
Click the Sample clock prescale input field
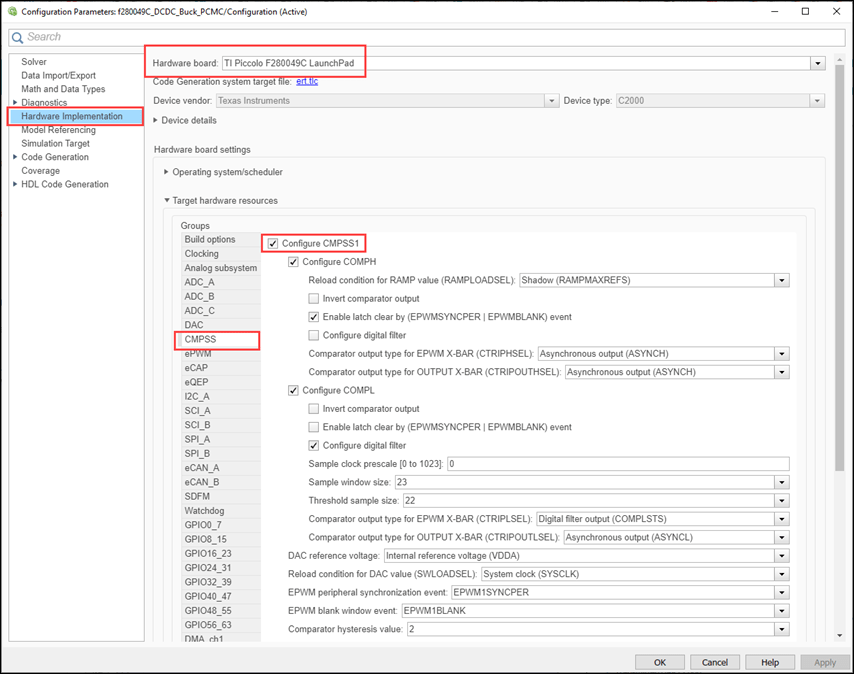click(618, 464)
